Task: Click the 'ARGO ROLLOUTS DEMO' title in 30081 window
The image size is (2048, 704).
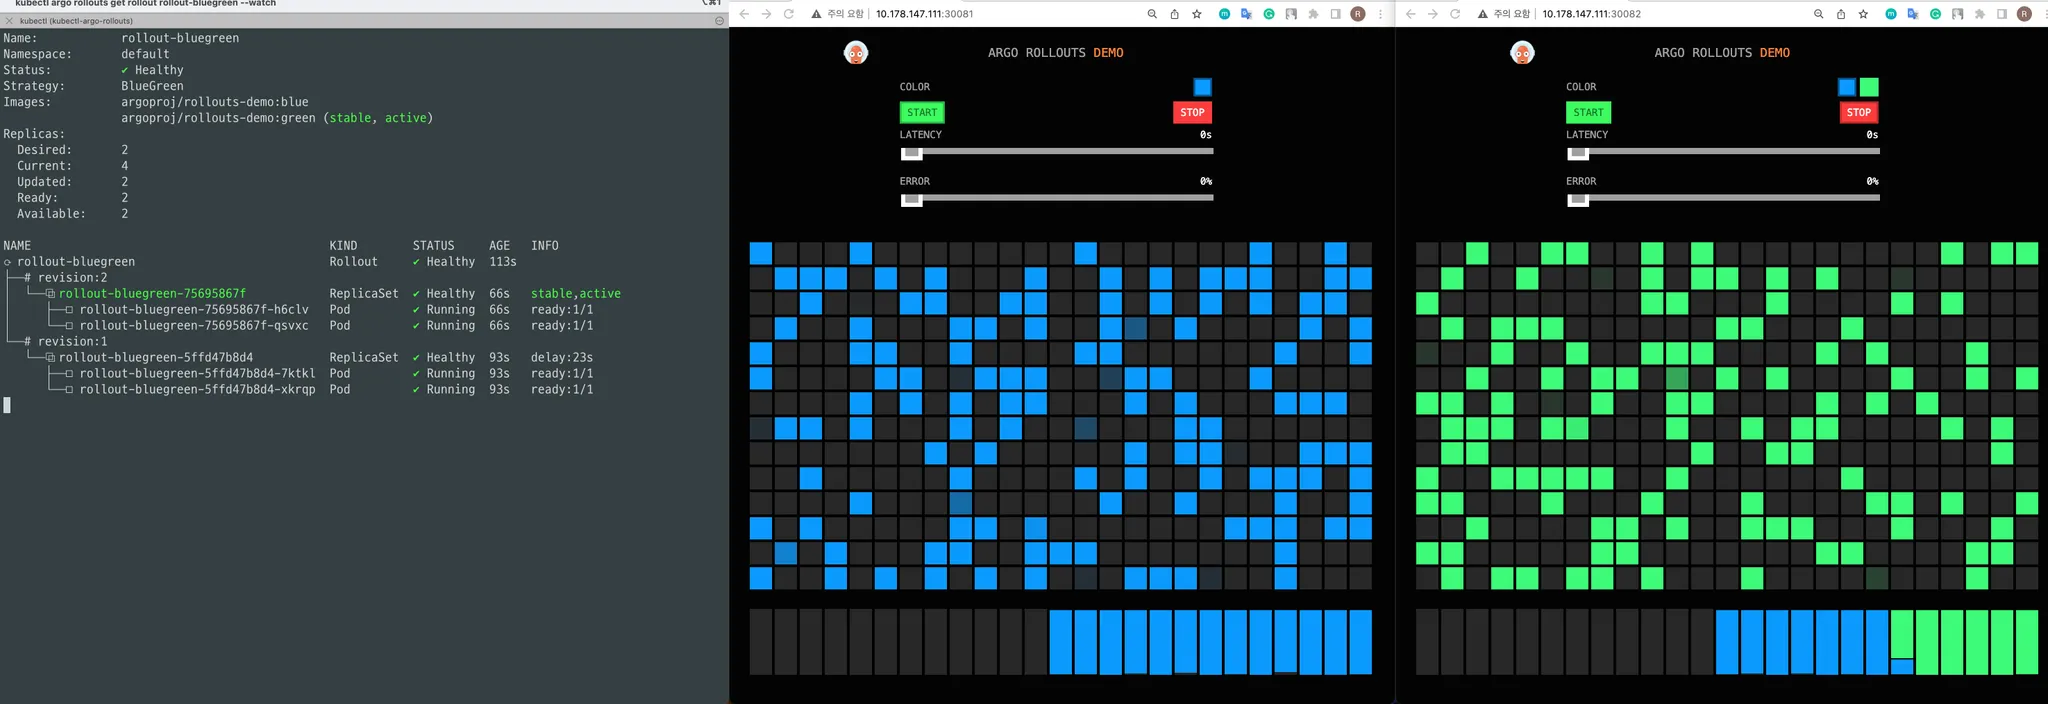Action: (x=1055, y=53)
